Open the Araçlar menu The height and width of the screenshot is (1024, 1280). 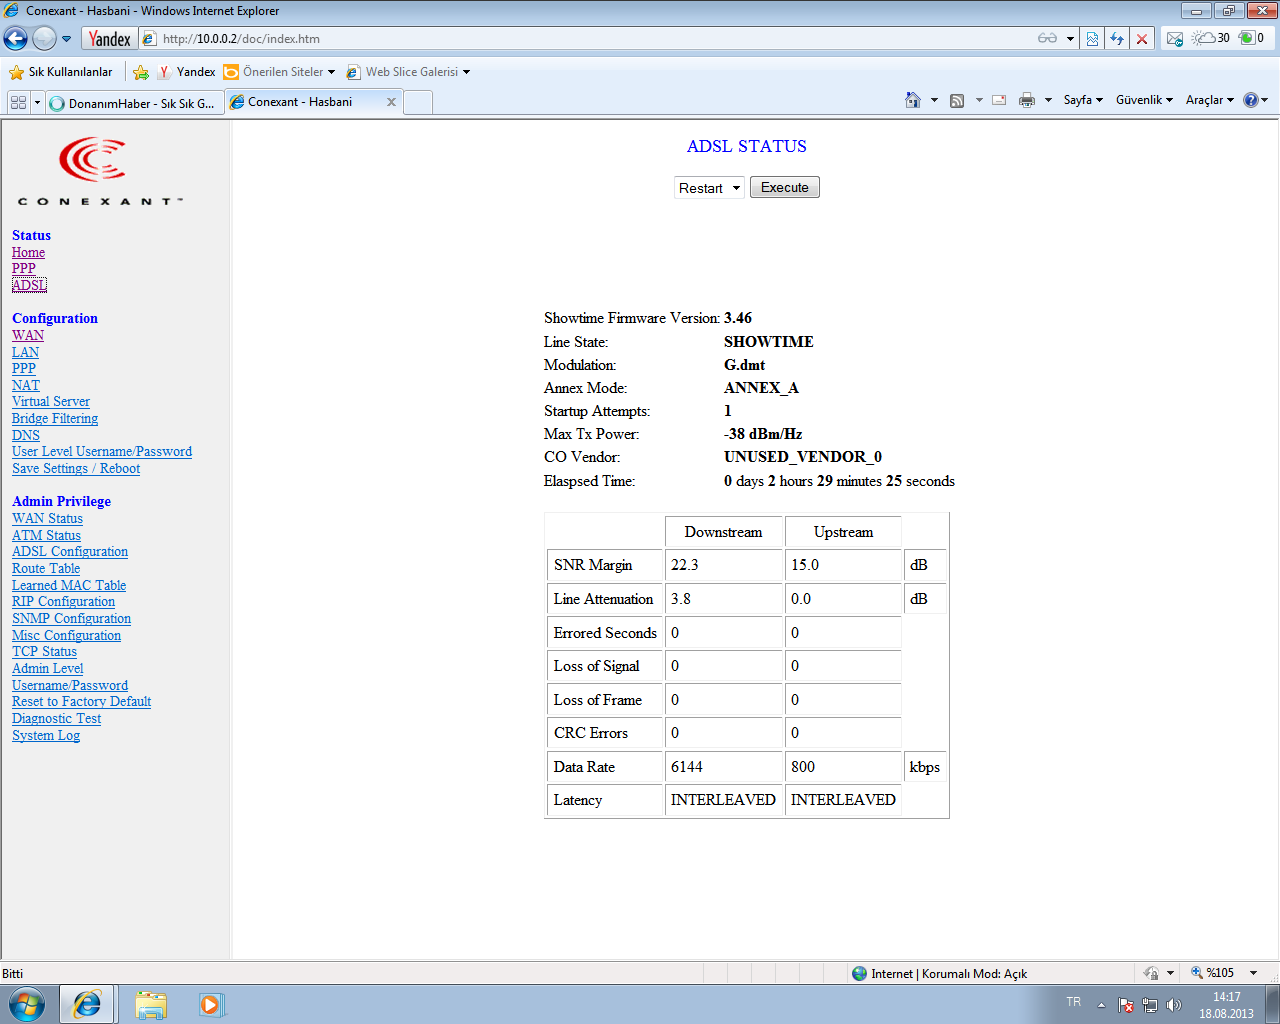pos(1209,100)
